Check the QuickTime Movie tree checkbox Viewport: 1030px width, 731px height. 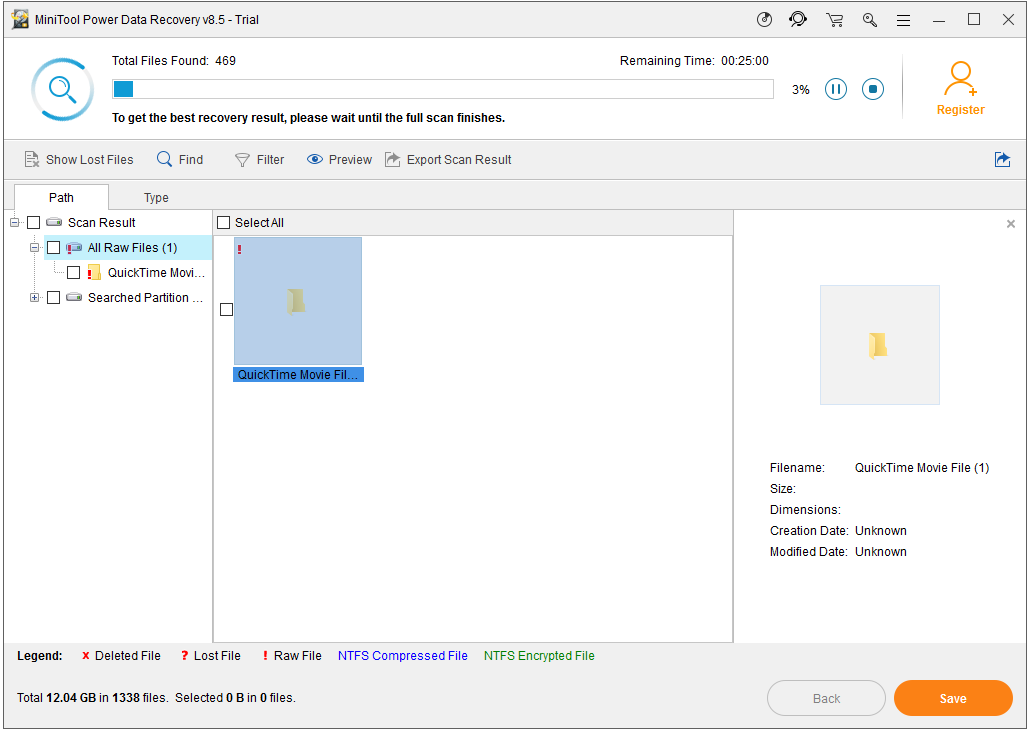pyautogui.click(x=74, y=273)
